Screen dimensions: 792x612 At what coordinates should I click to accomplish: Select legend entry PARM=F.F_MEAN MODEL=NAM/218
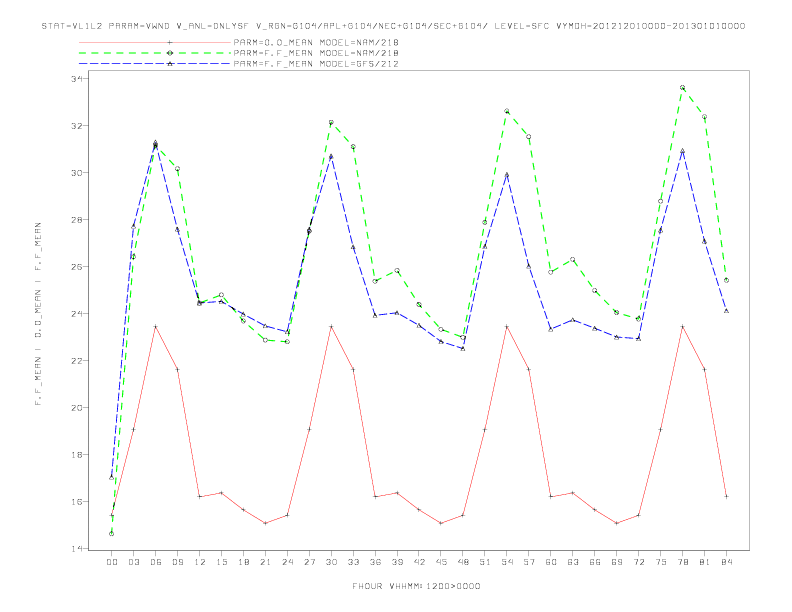316,53
